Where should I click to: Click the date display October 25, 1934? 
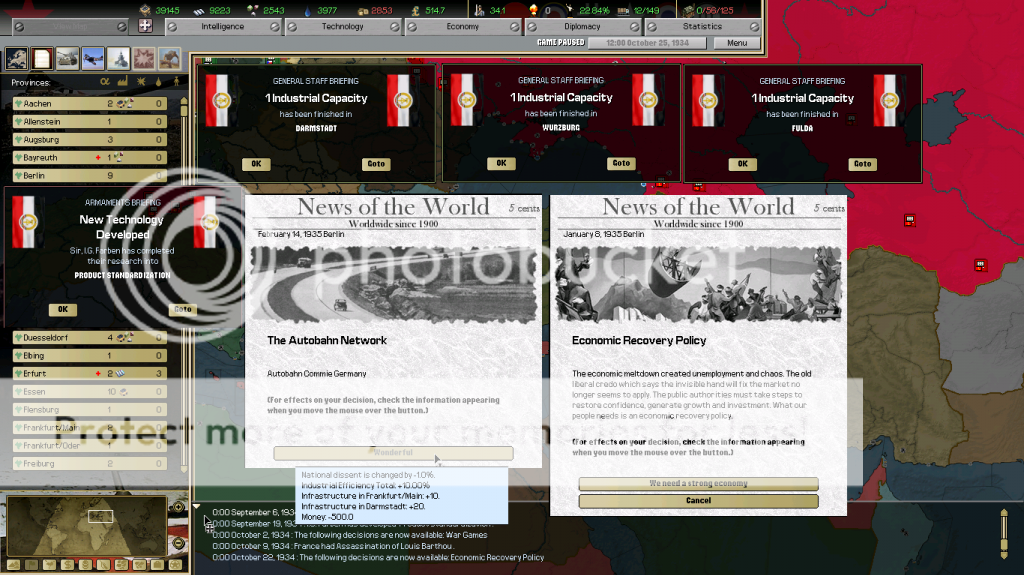tap(647, 43)
